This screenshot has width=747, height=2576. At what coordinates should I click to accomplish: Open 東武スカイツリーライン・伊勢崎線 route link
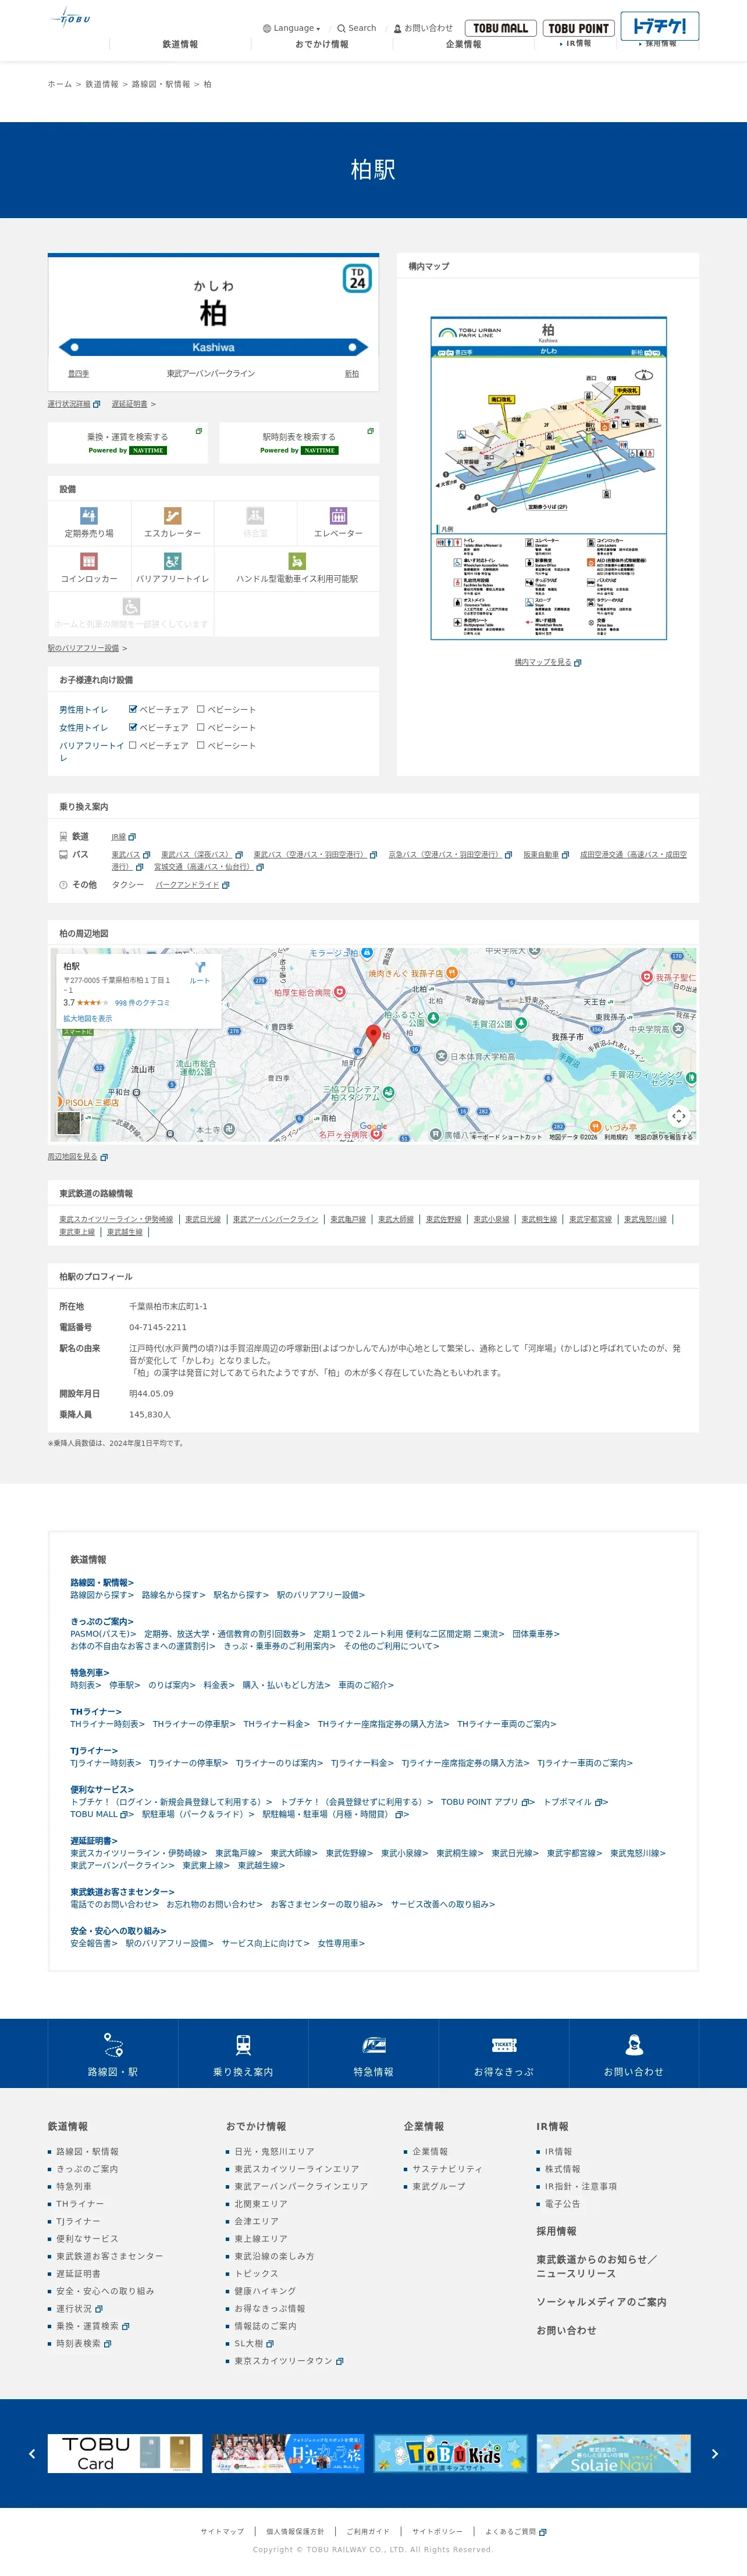116,1219
